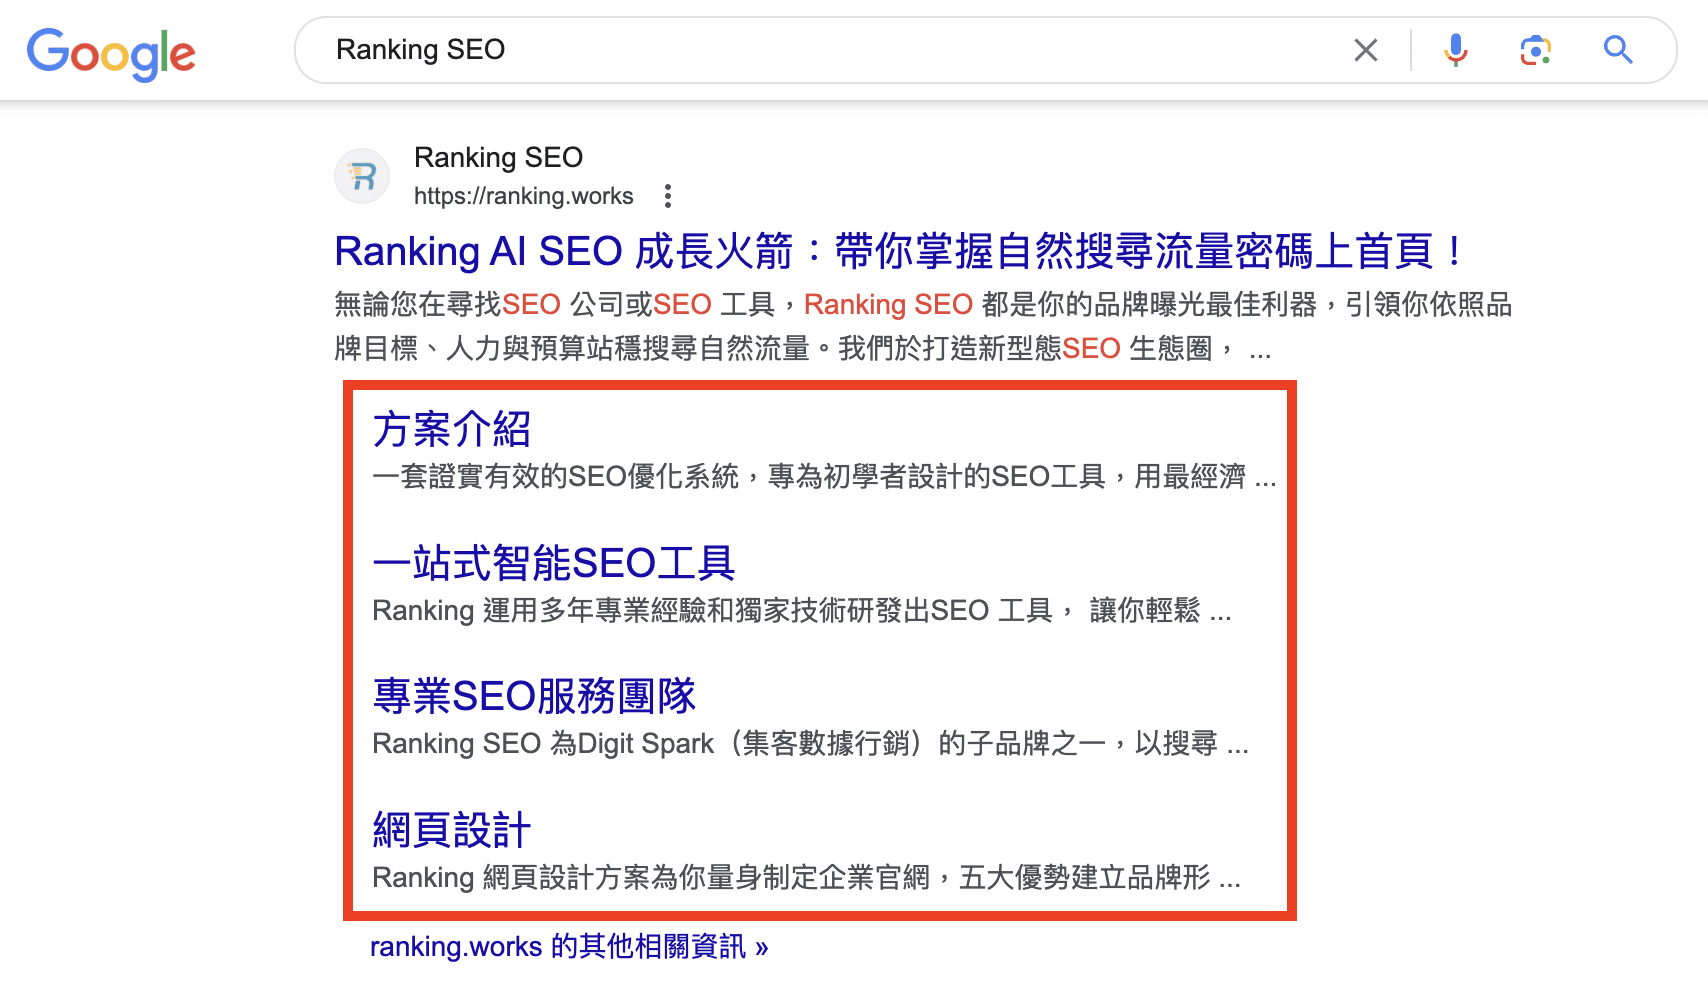Click the magnifying glass search icon
1708x994 pixels.
pos(1617,49)
